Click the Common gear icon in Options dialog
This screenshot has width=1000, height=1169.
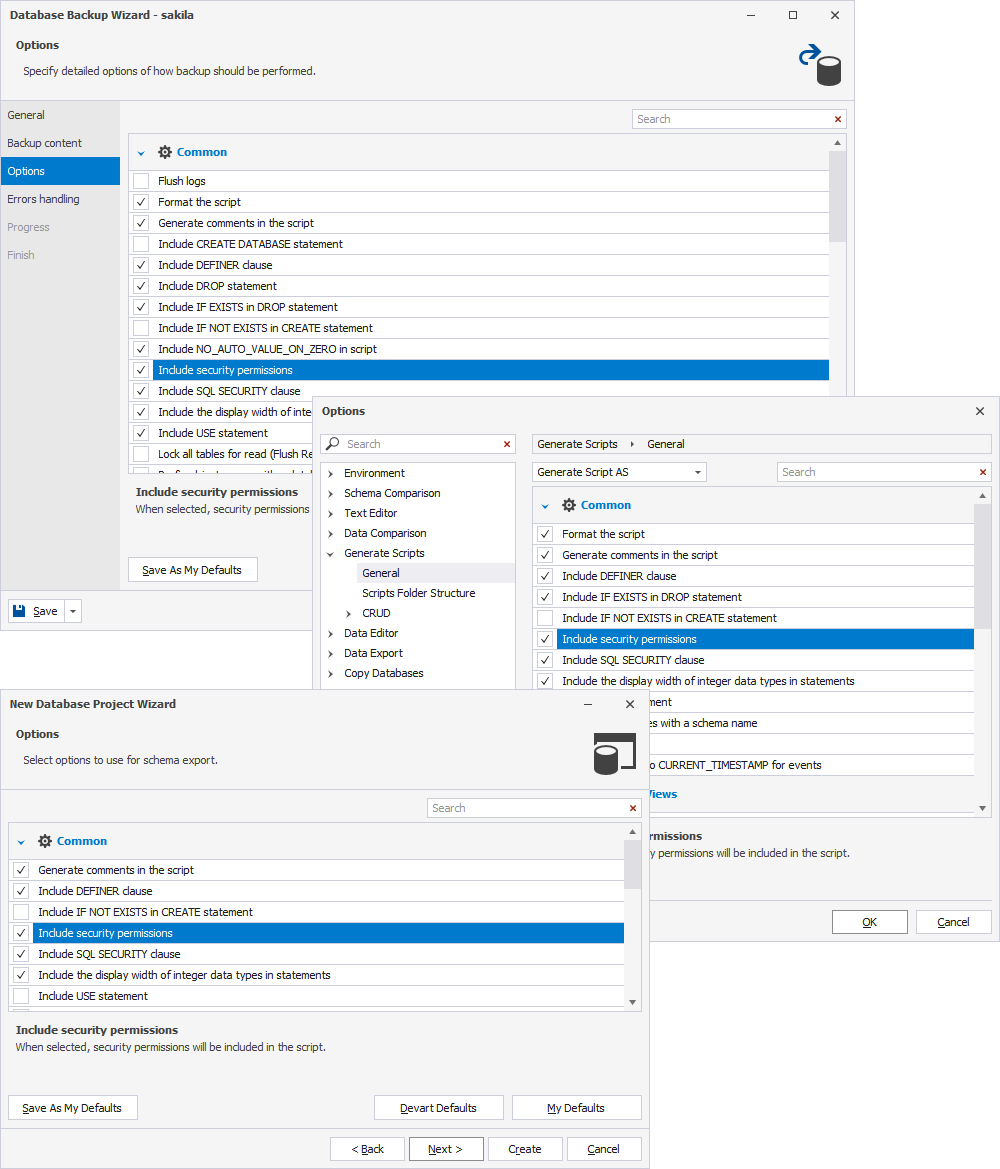tap(569, 505)
